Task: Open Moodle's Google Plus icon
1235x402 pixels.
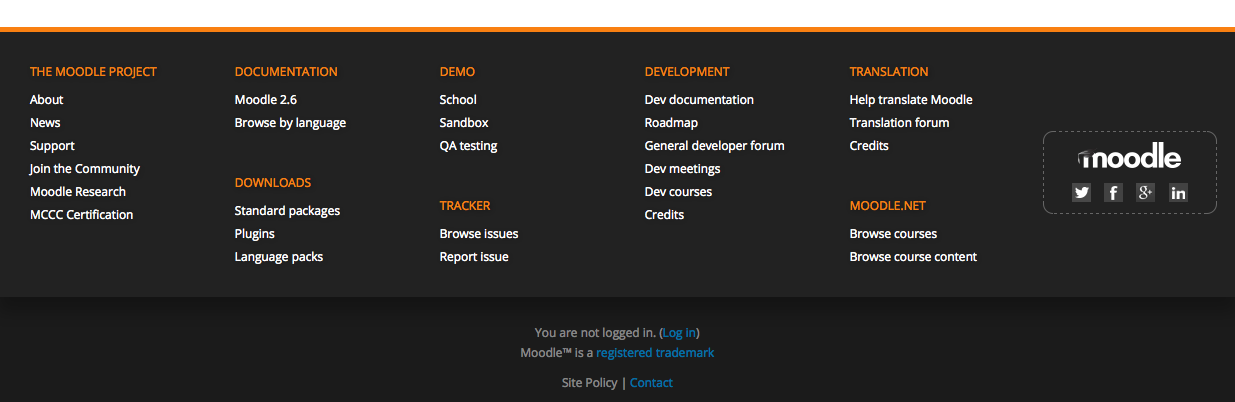Action: [1146, 193]
